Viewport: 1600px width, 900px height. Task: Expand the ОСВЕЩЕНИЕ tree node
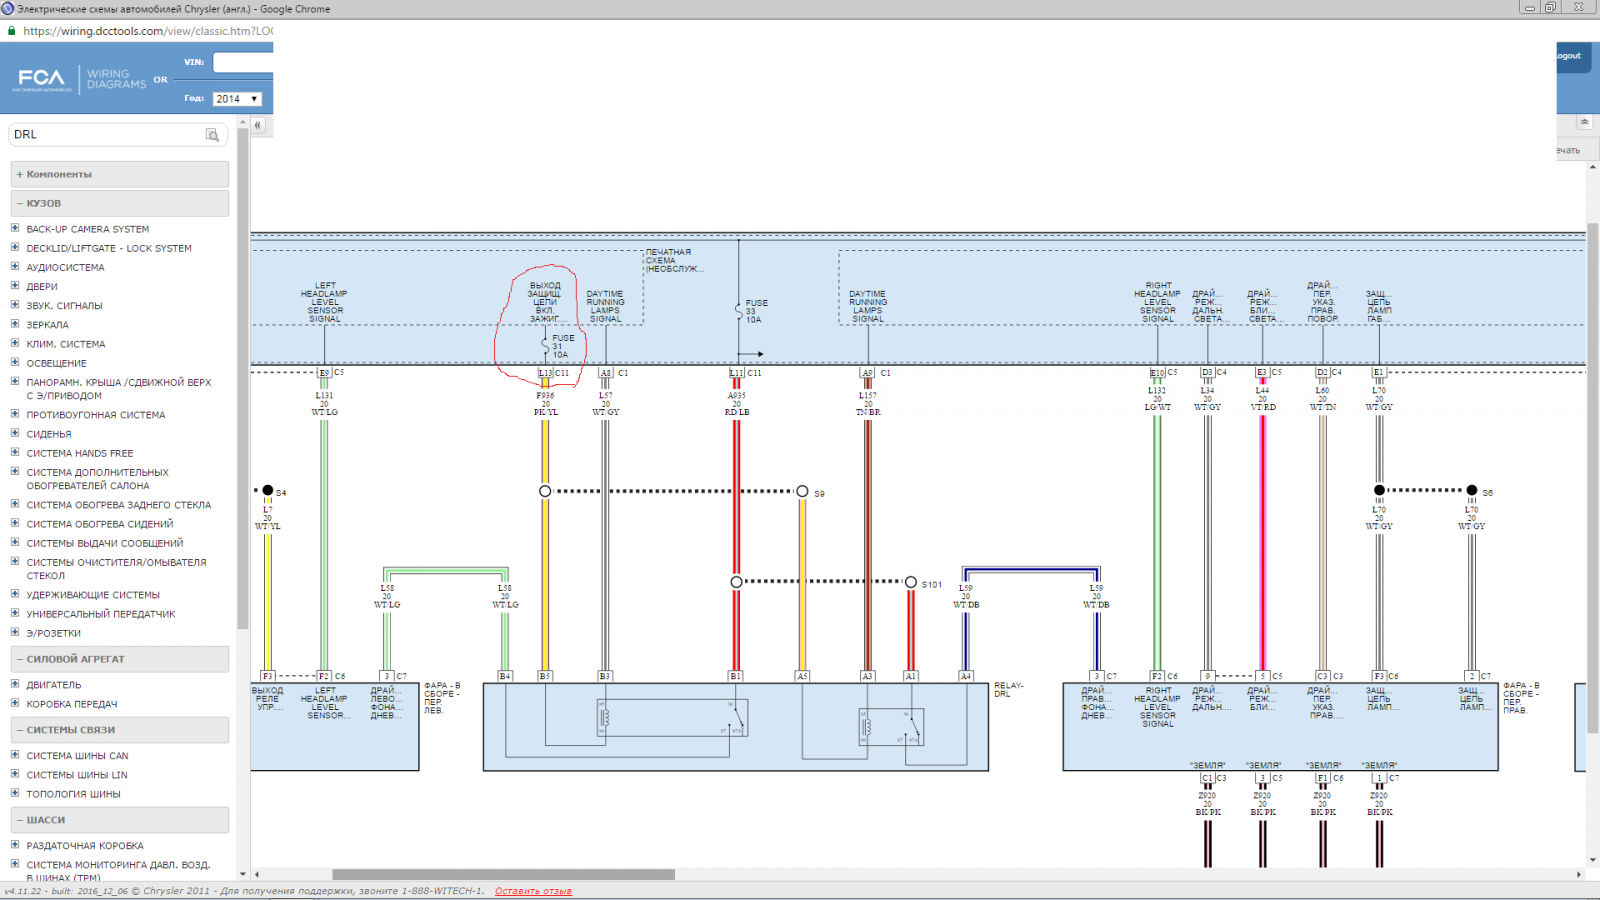coord(15,362)
